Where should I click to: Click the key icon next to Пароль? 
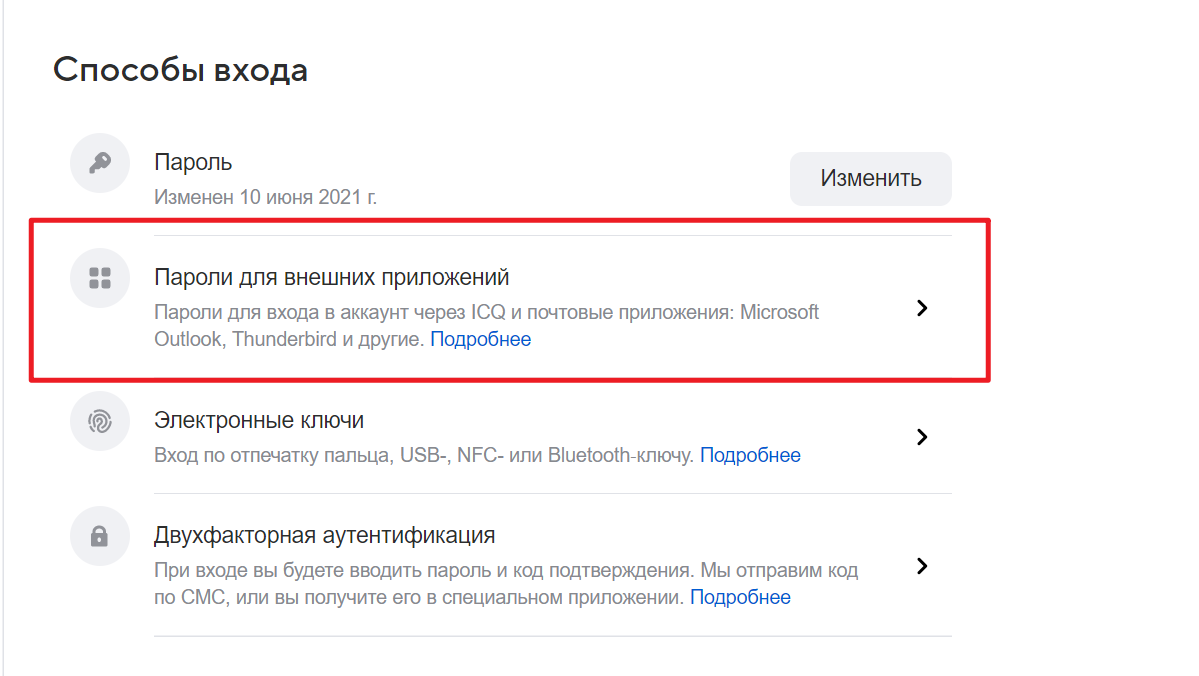pos(100,163)
